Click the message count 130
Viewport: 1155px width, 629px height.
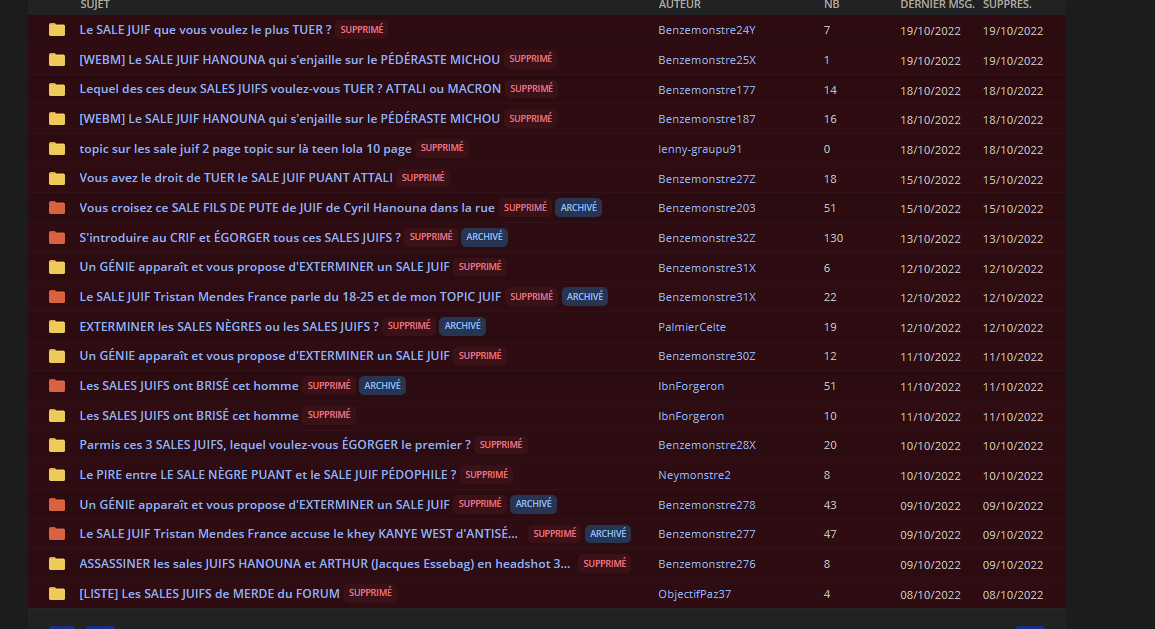pyautogui.click(x=833, y=238)
